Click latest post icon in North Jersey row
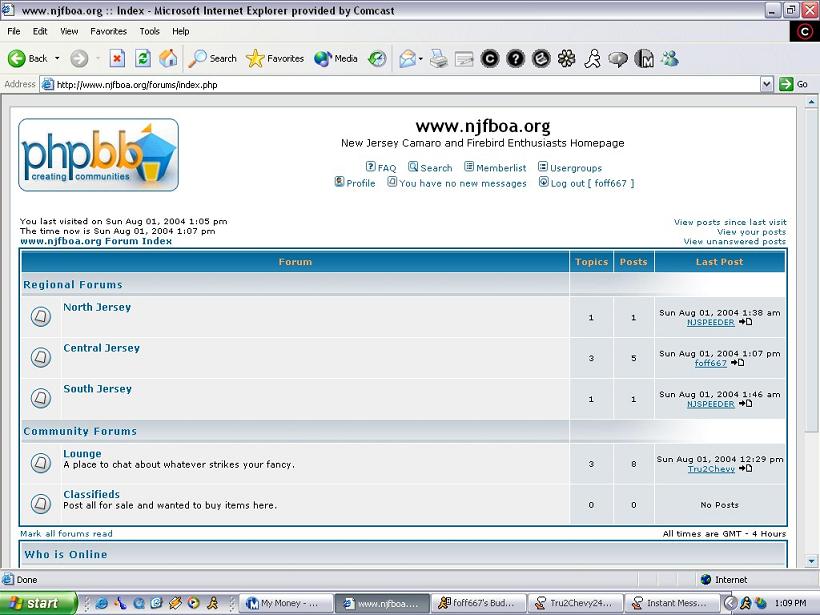Viewport: 820px width, 615px height. (x=746, y=322)
